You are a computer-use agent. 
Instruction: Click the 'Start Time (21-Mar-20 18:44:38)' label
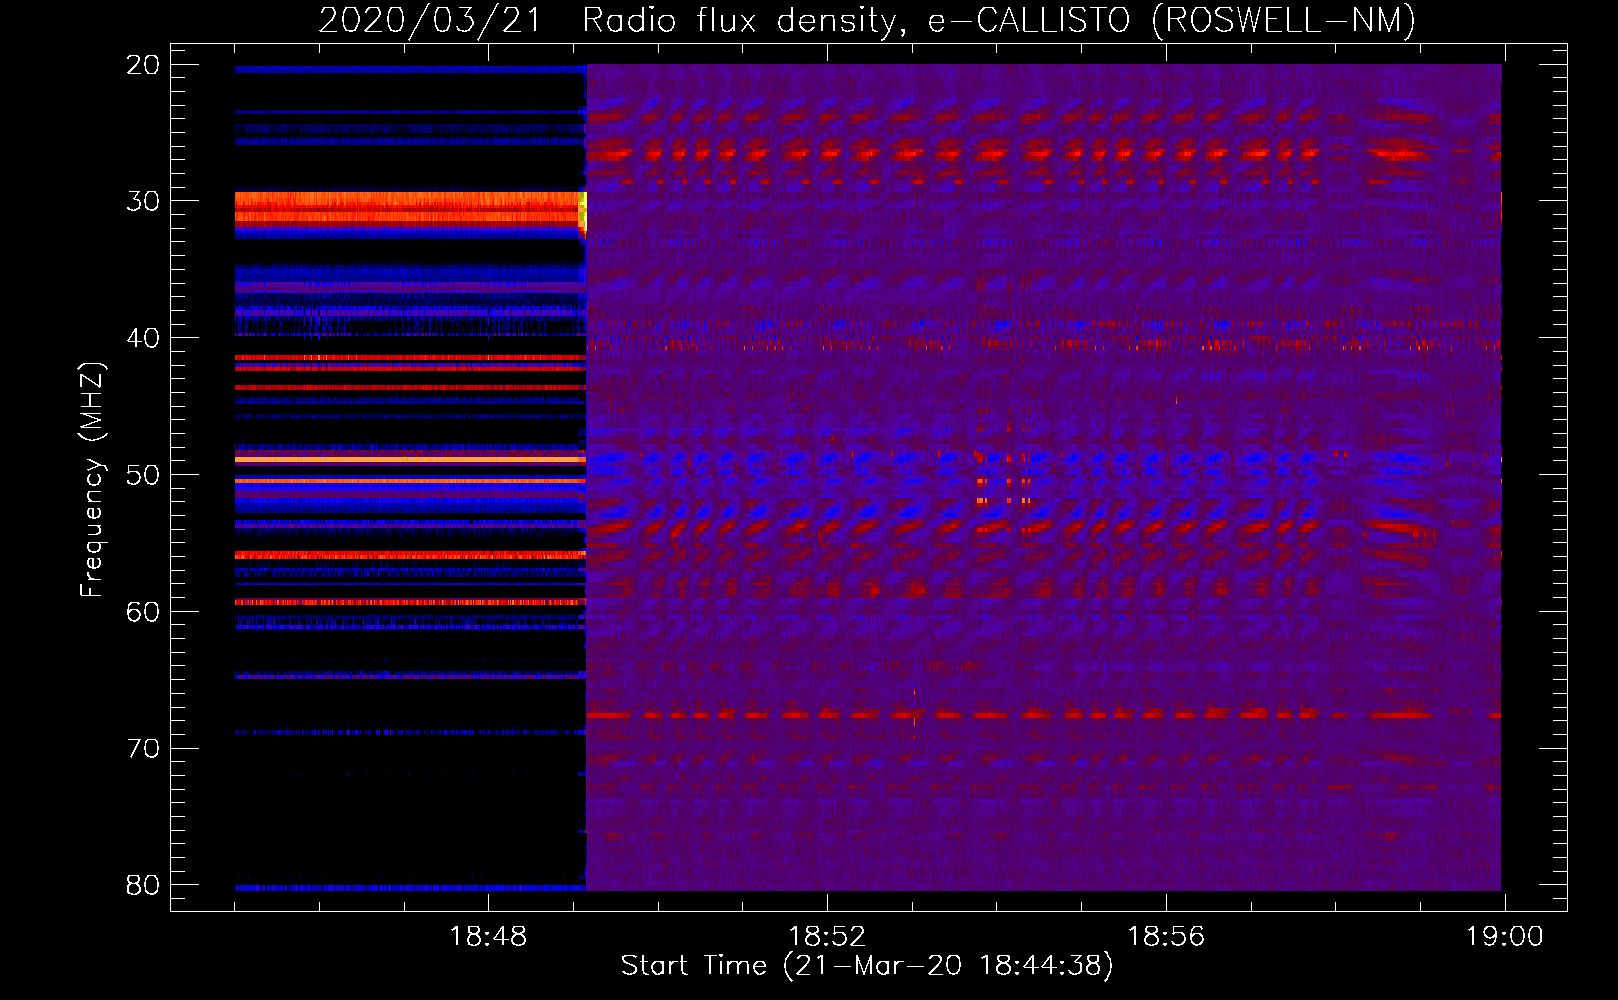tap(867, 966)
